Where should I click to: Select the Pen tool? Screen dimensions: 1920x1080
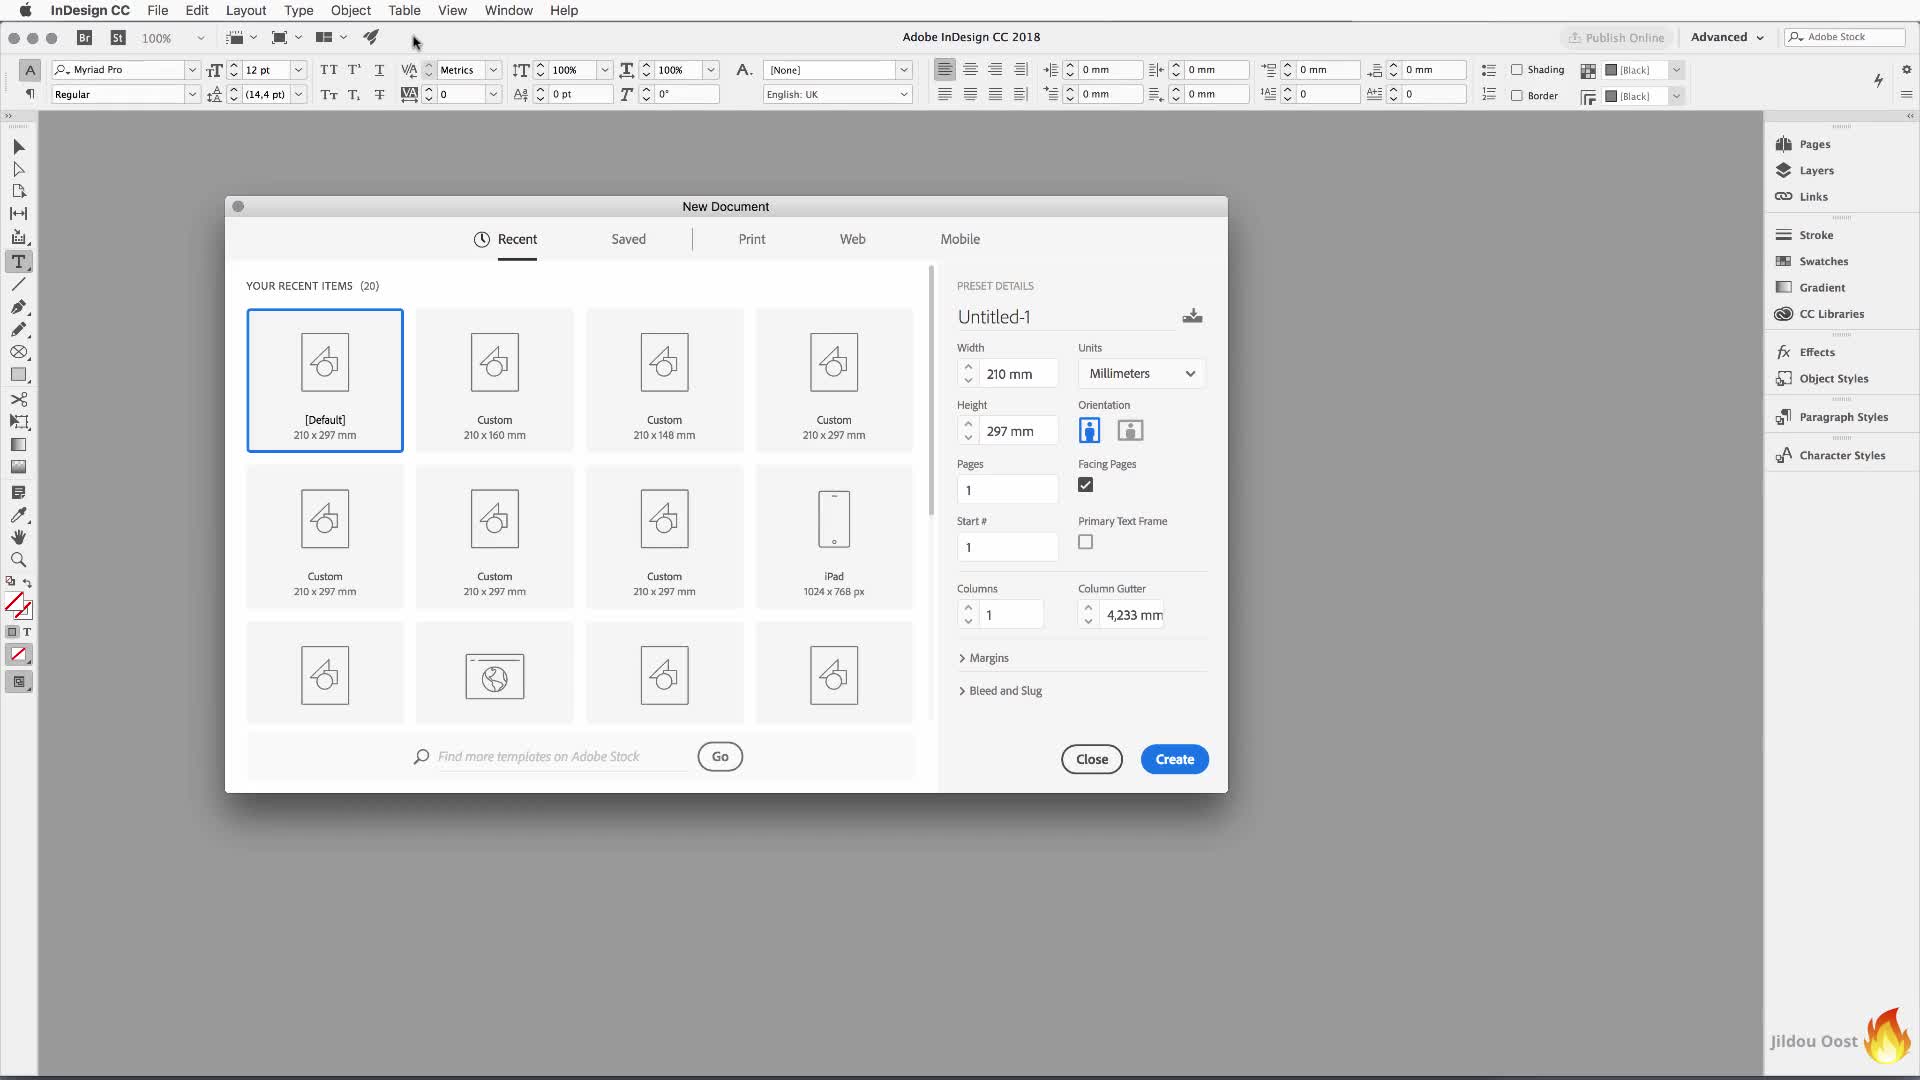coord(18,307)
